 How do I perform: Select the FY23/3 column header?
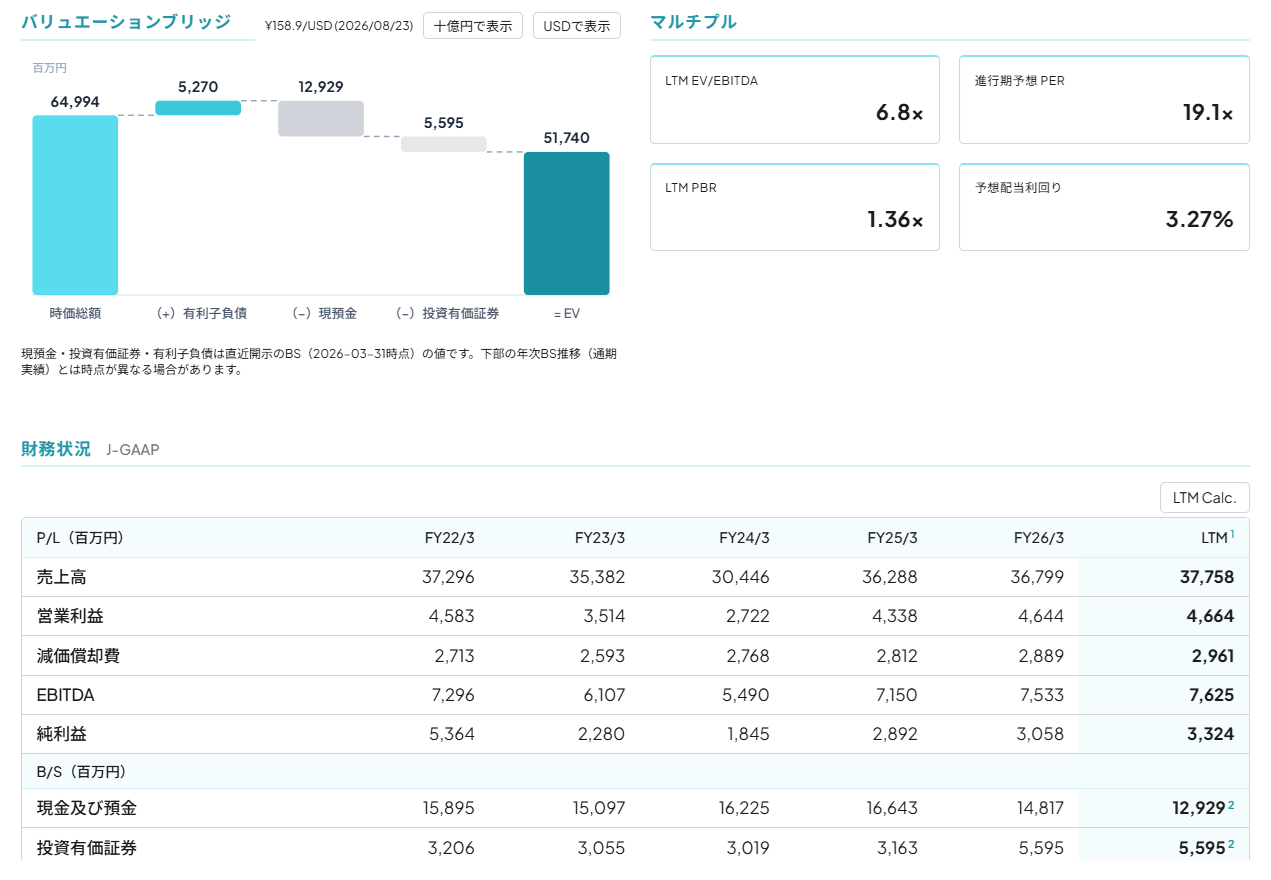(600, 538)
